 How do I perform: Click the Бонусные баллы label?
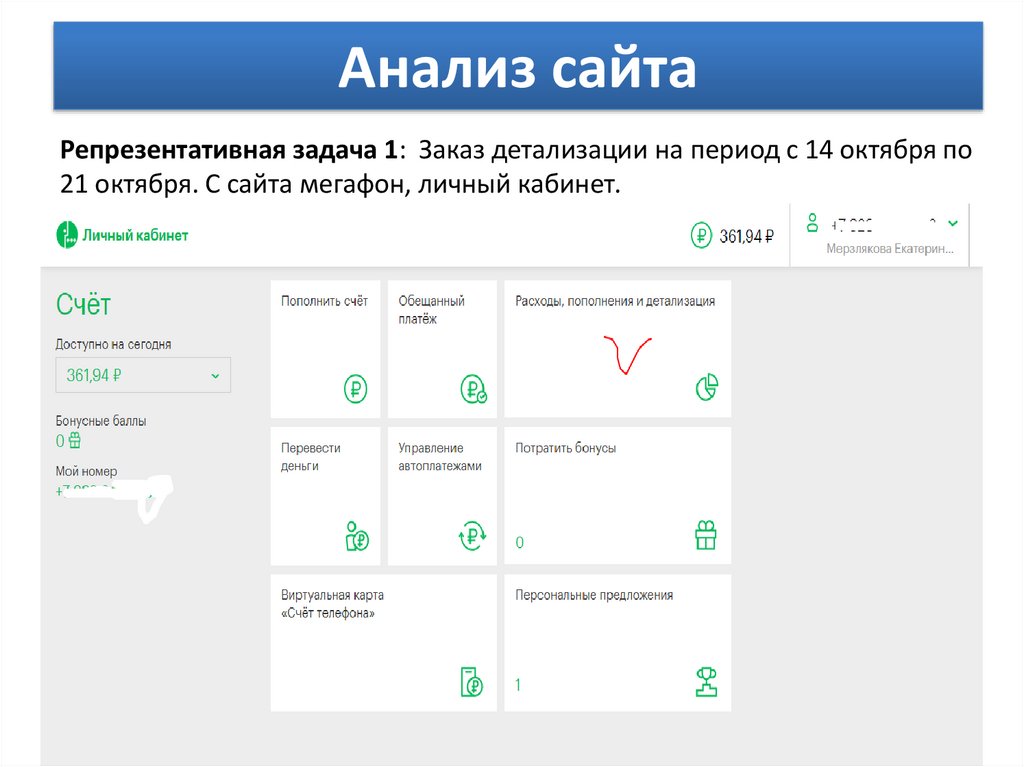(101, 421)
